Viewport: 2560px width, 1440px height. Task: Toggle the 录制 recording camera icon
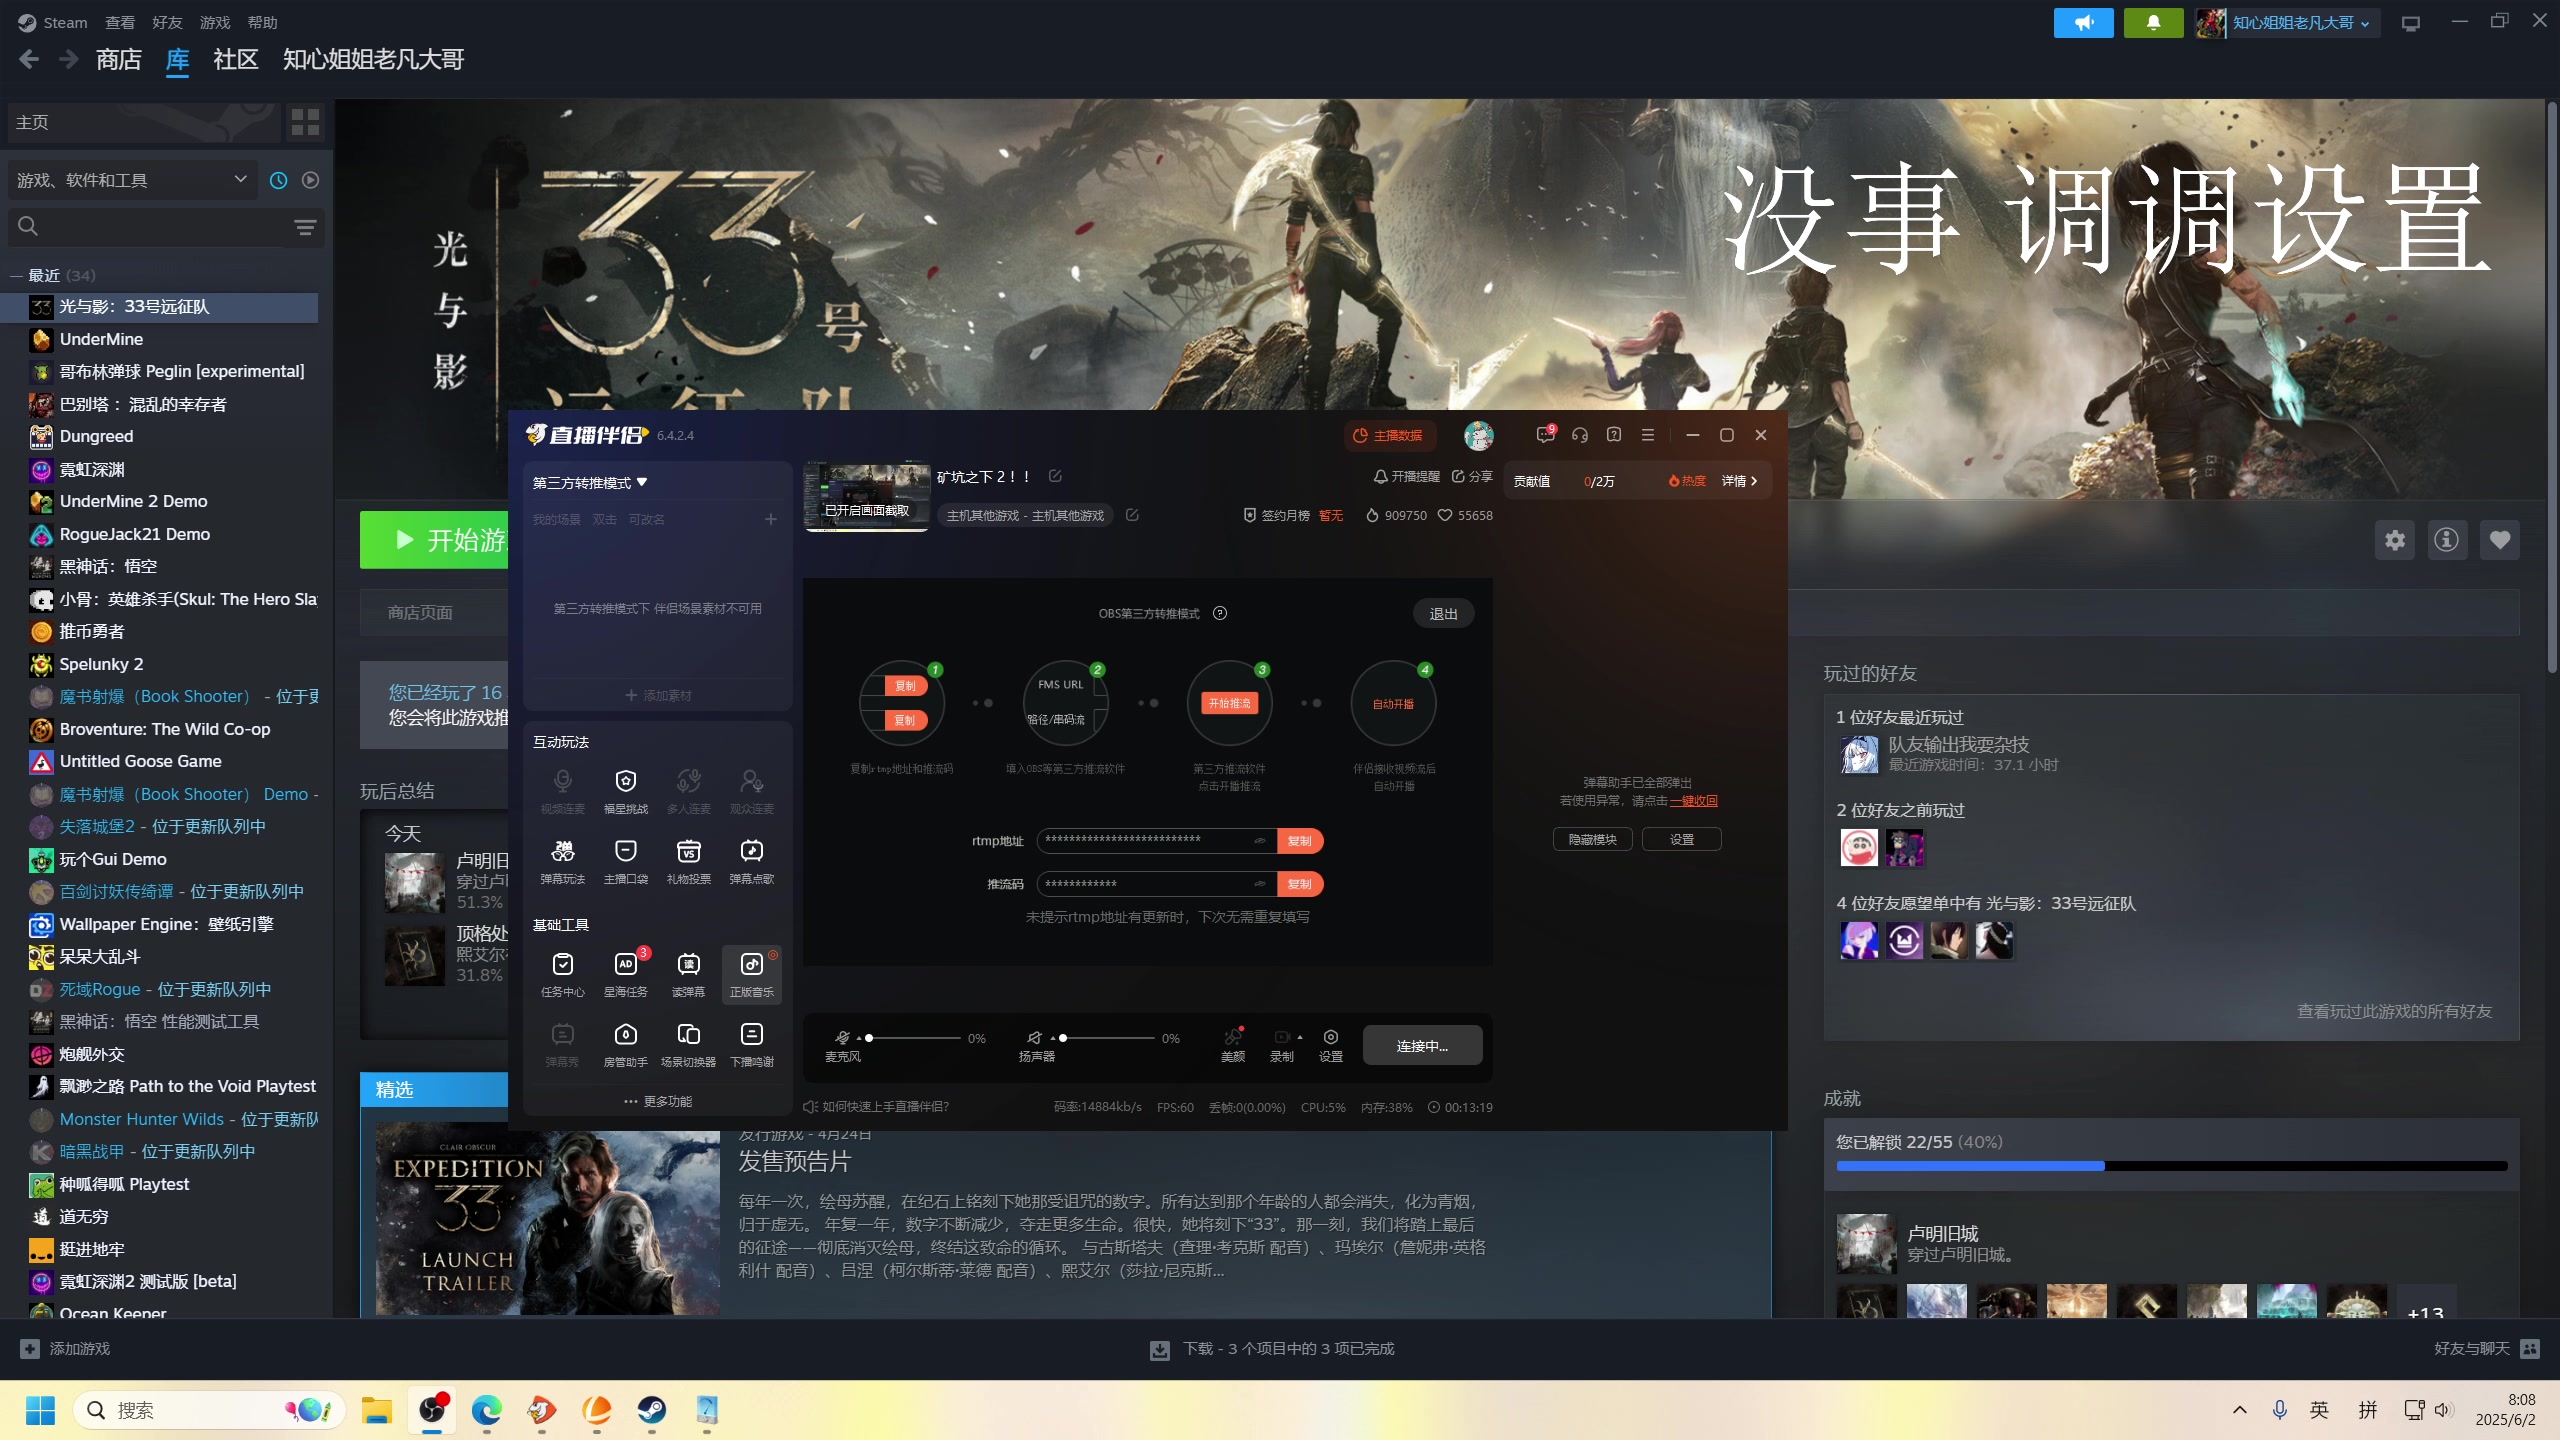point(1282,1038)
